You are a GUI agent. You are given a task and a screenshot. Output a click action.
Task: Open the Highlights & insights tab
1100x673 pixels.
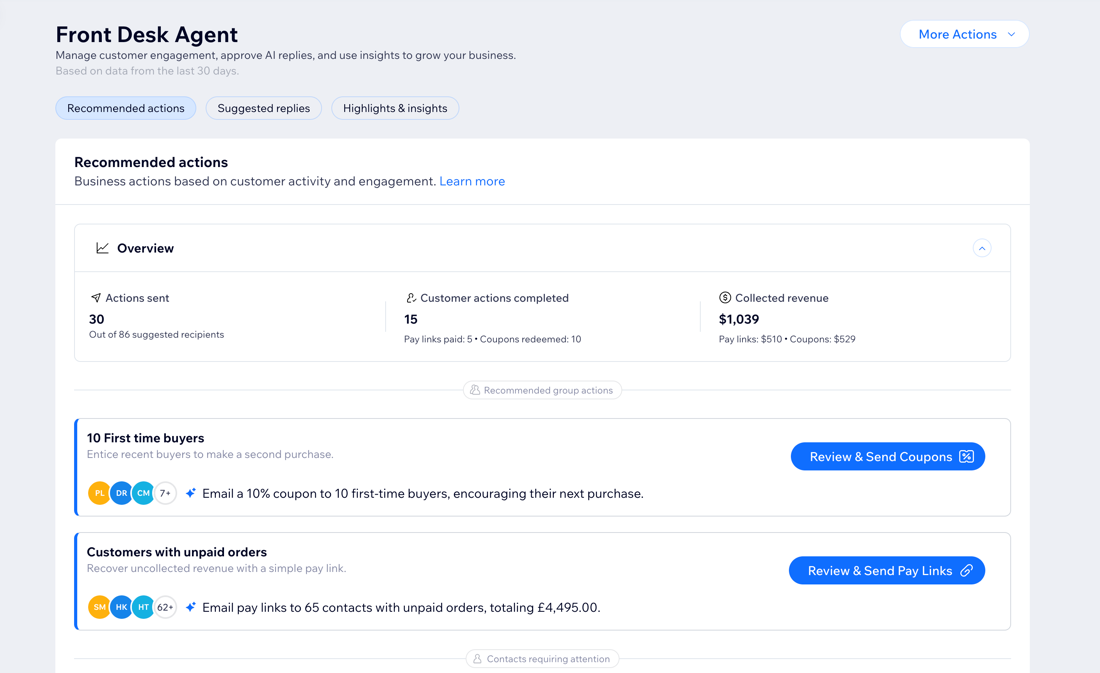pos(395,108)
